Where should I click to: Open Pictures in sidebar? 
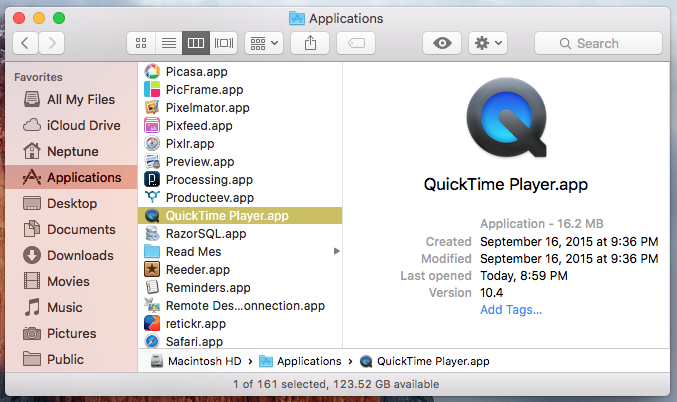(71, 333)
